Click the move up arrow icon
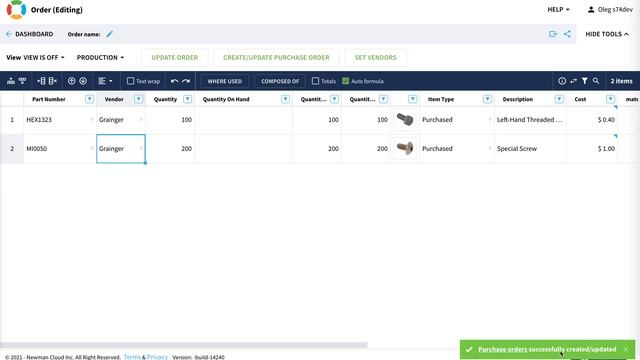Screen dimensions: 640x360 point(71,81)
